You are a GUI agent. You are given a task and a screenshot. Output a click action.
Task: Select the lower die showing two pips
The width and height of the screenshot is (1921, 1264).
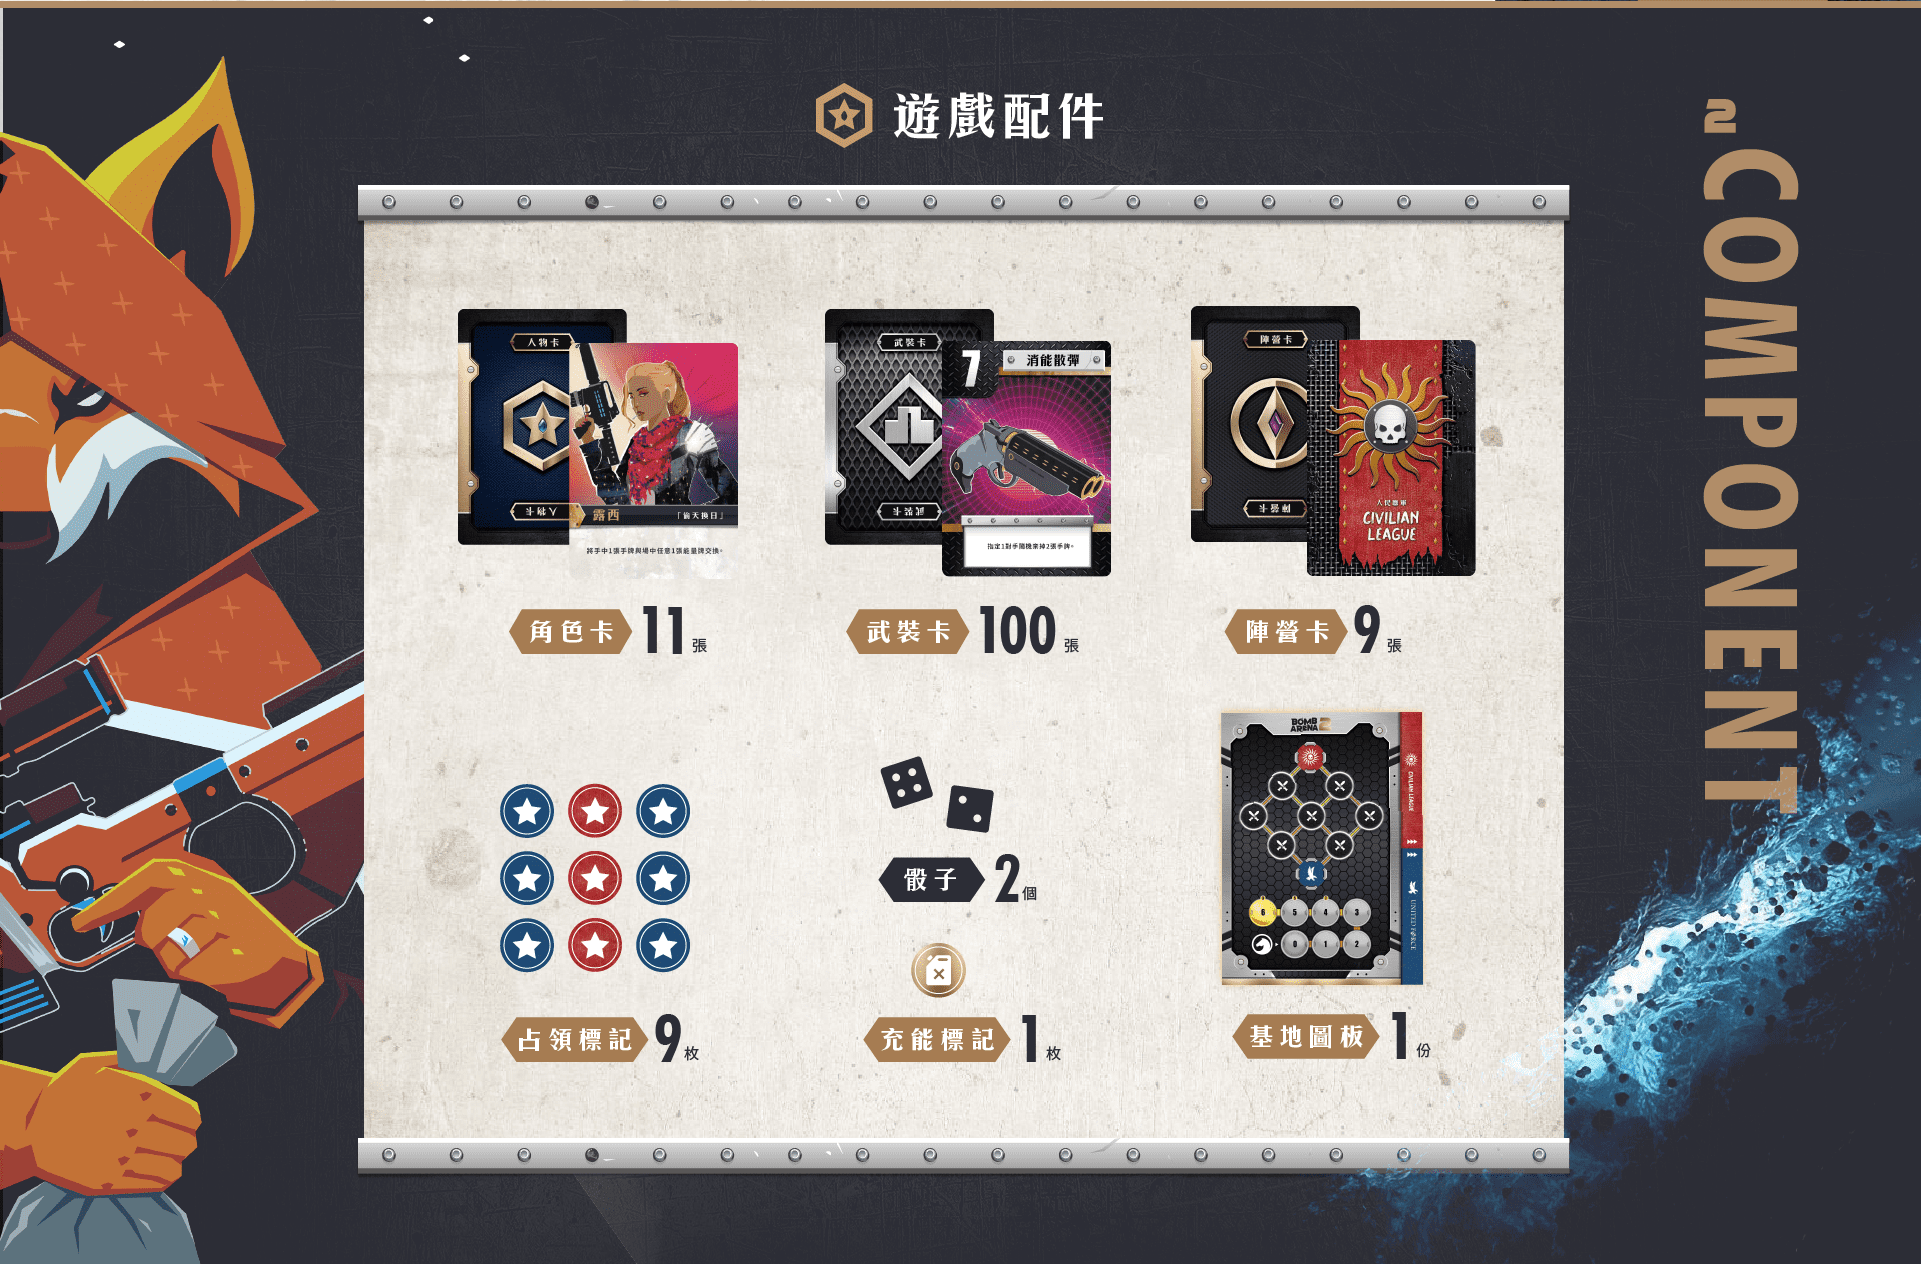(x=970, y=809)
